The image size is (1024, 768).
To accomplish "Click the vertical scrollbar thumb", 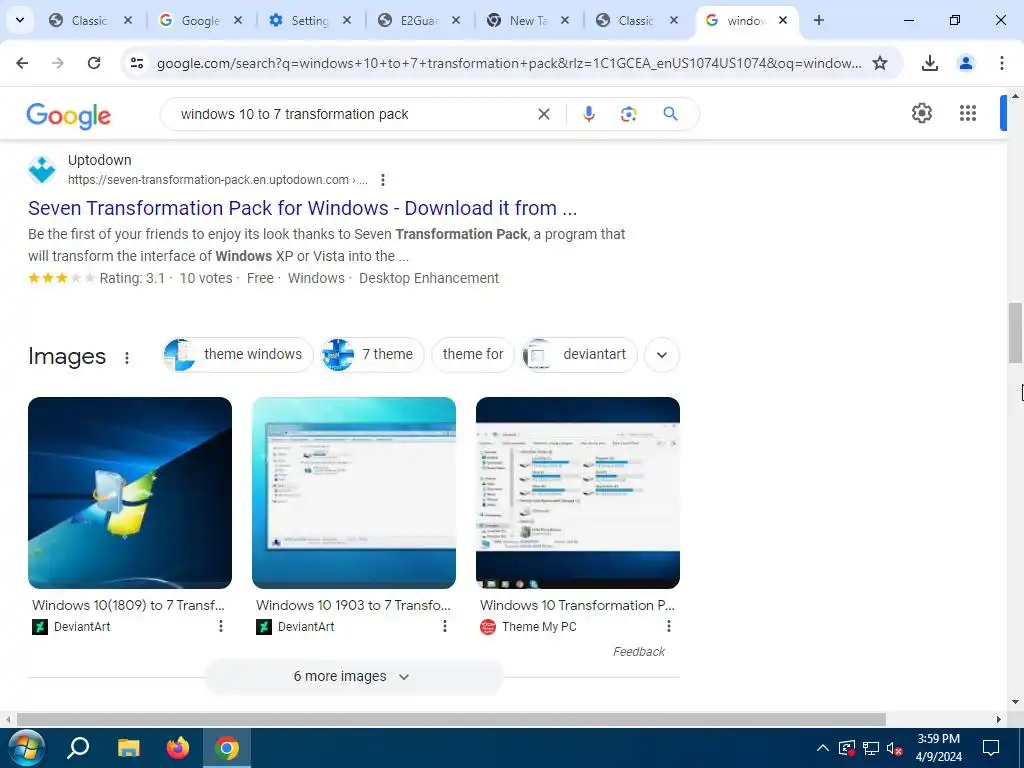I will (x=1015, y=332).
